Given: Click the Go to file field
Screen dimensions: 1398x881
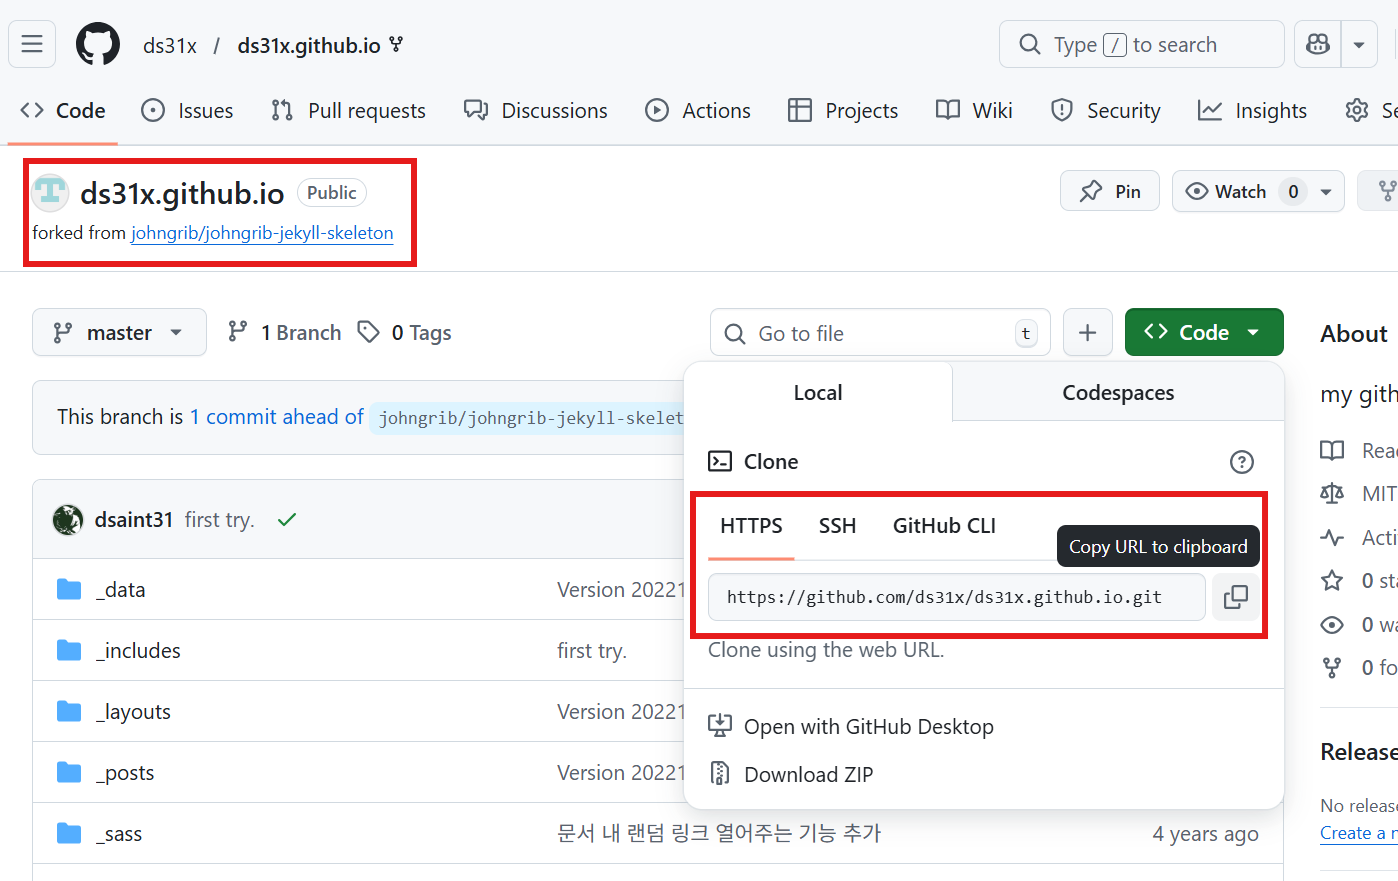Looking at the screenshot, I should (880, 333).
